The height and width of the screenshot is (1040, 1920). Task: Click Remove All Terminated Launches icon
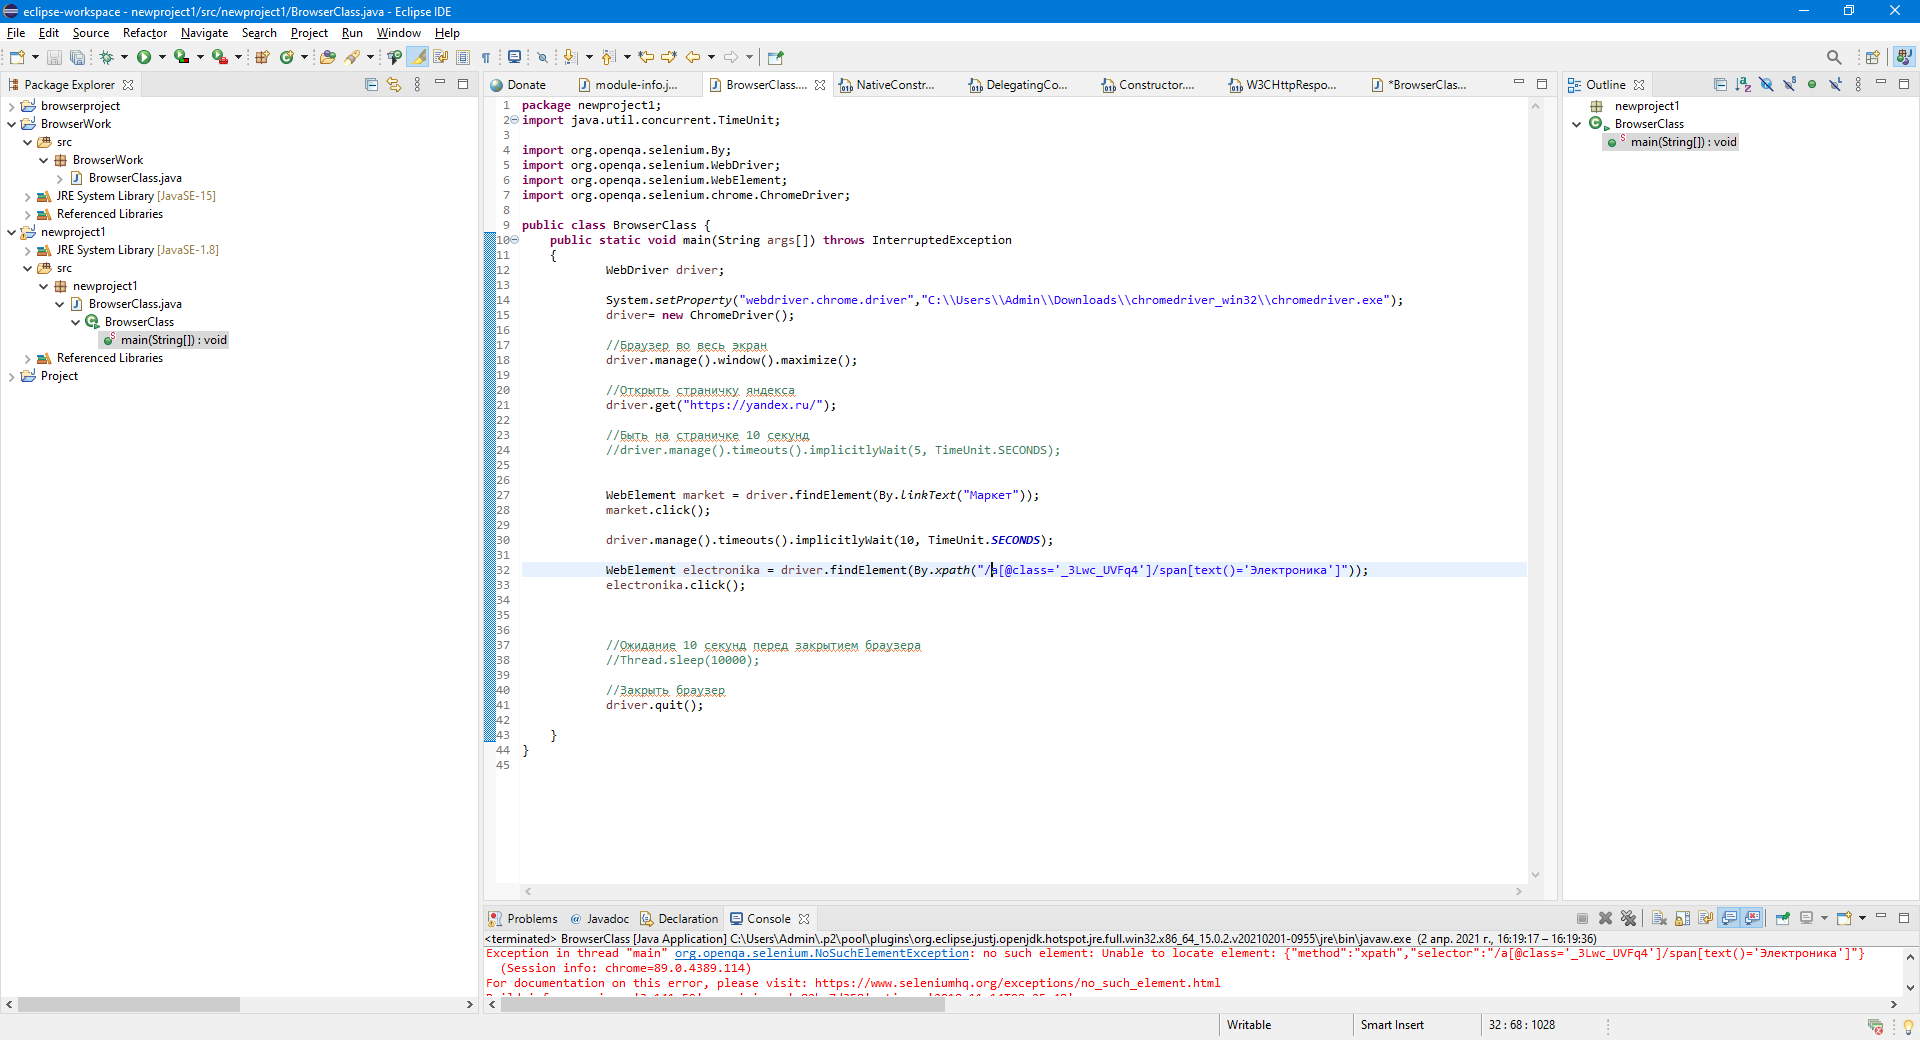click(1628, 918)
